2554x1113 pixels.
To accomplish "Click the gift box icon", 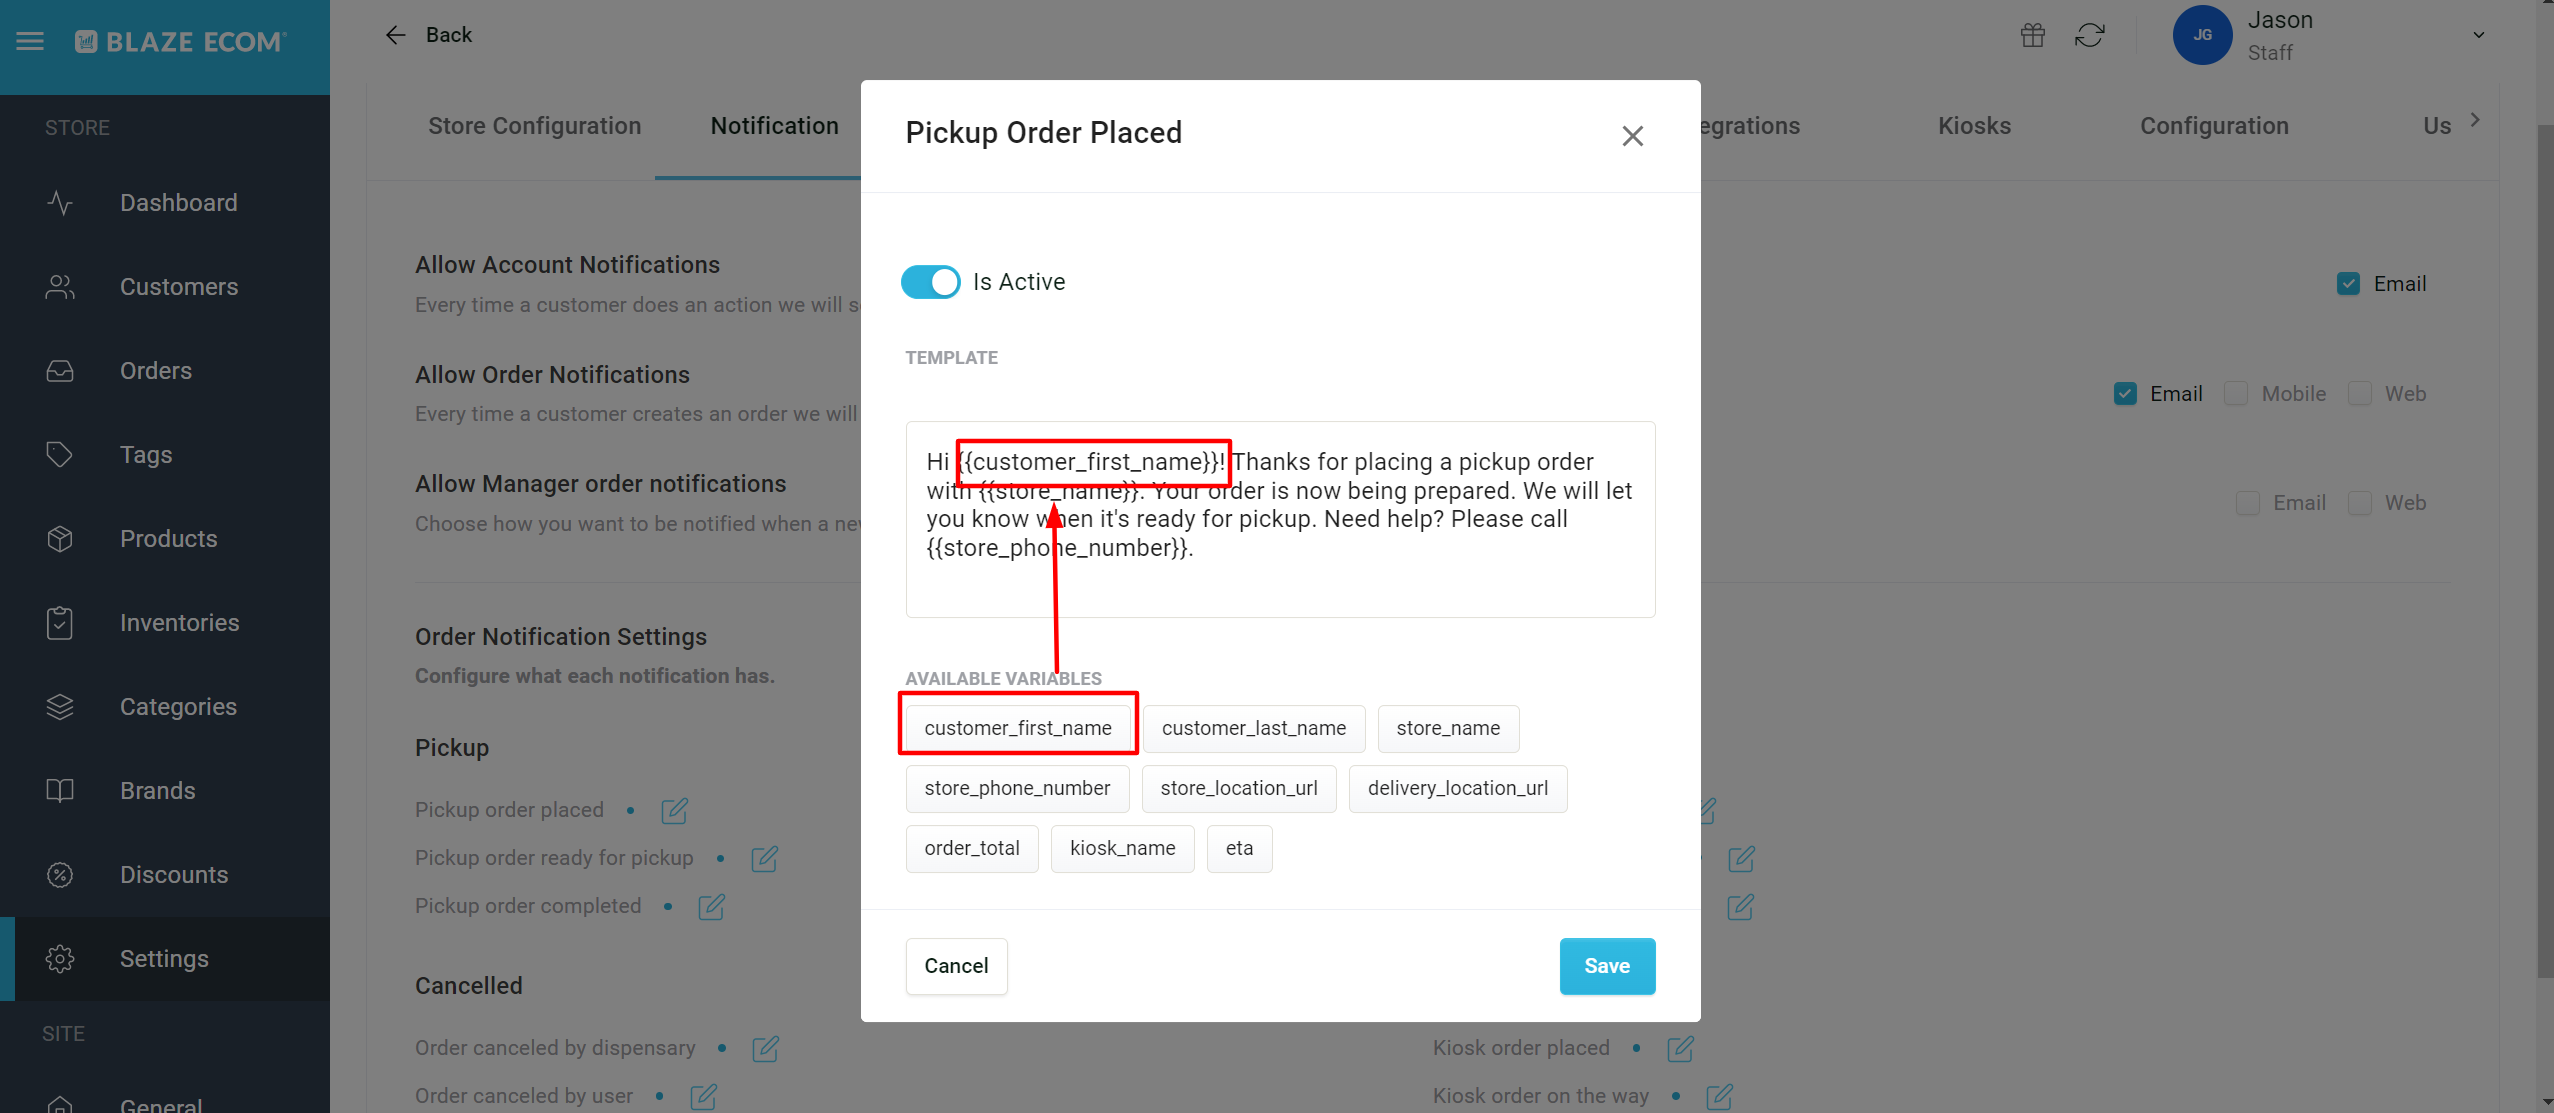I will tap(2032, 35).
